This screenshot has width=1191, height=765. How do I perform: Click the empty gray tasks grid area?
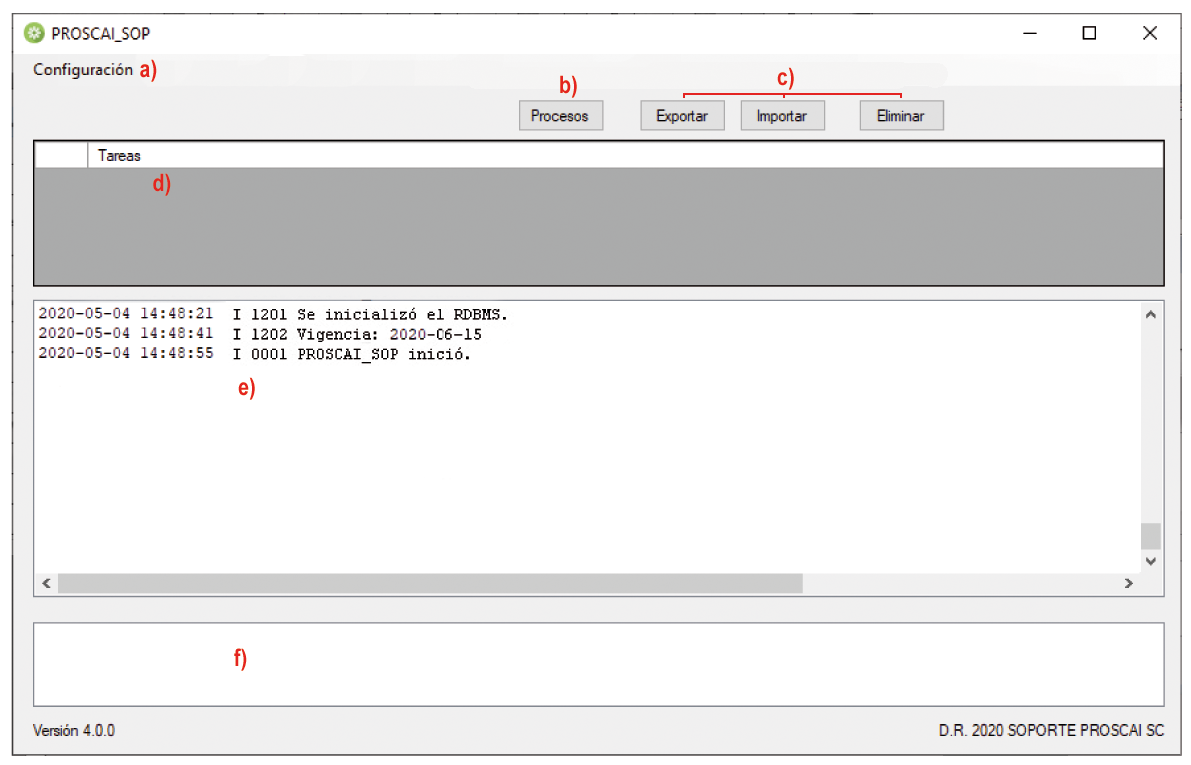[599, 226]
